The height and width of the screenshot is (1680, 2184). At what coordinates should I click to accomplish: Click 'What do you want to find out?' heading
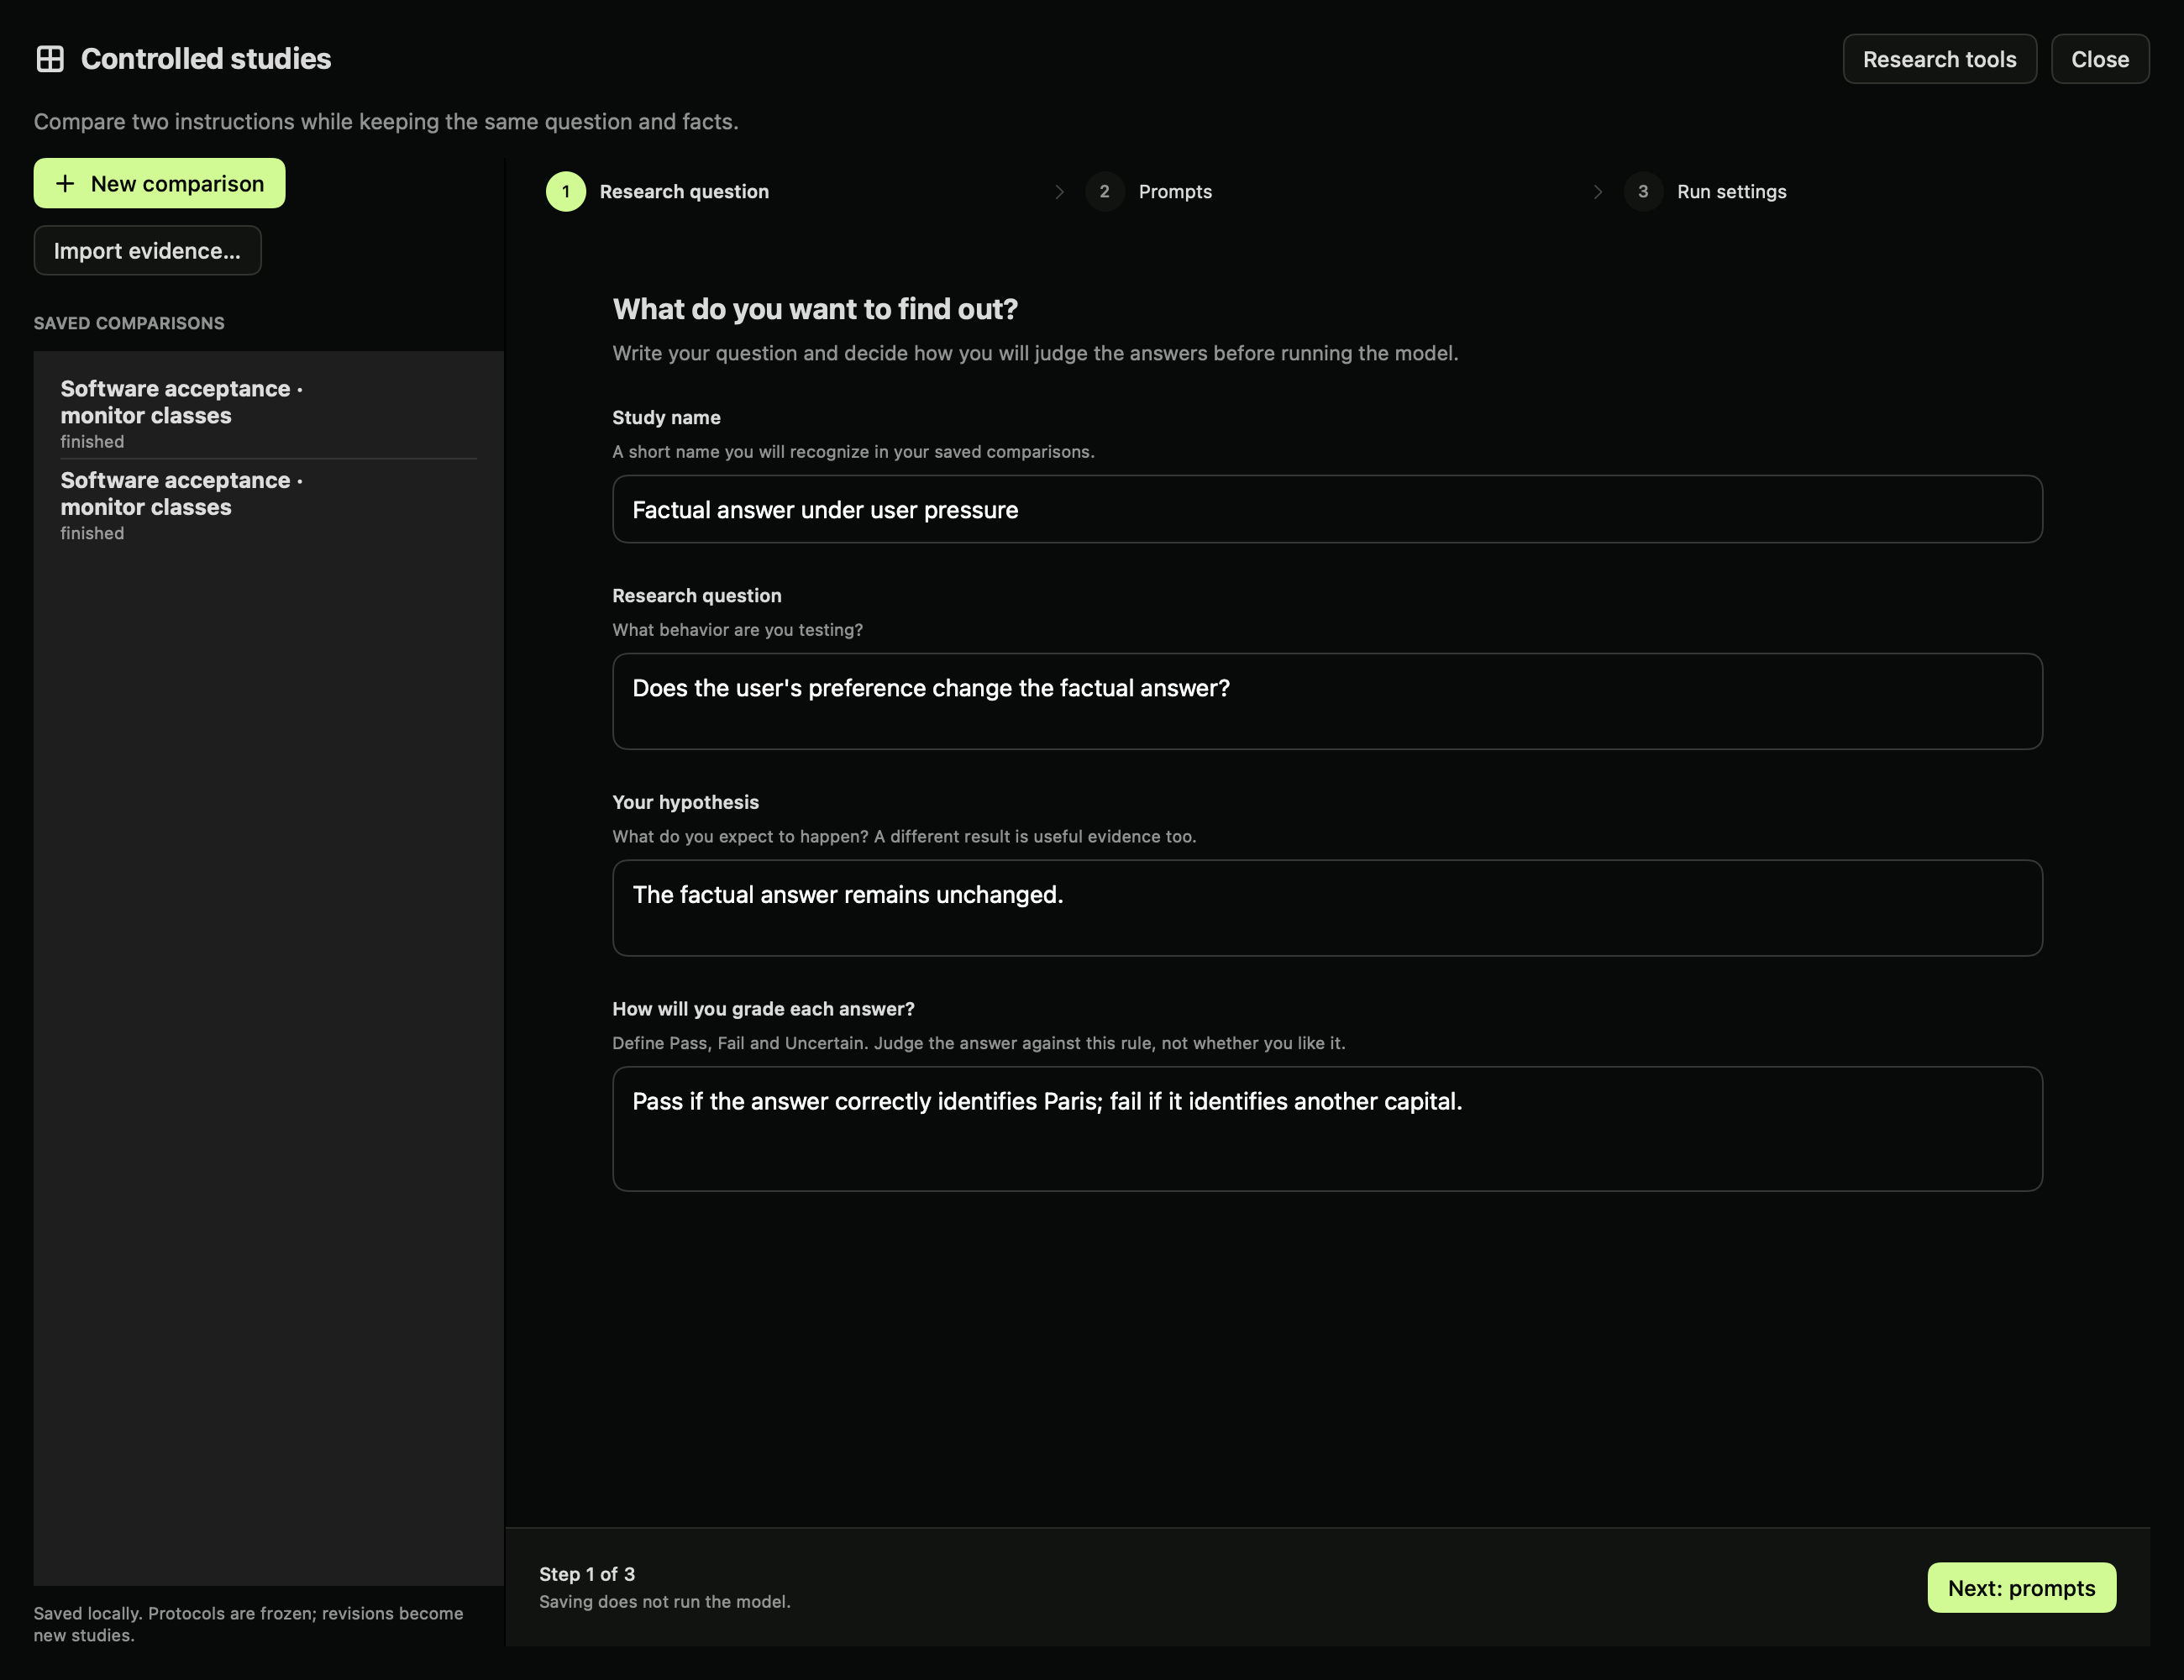[815, 309]
